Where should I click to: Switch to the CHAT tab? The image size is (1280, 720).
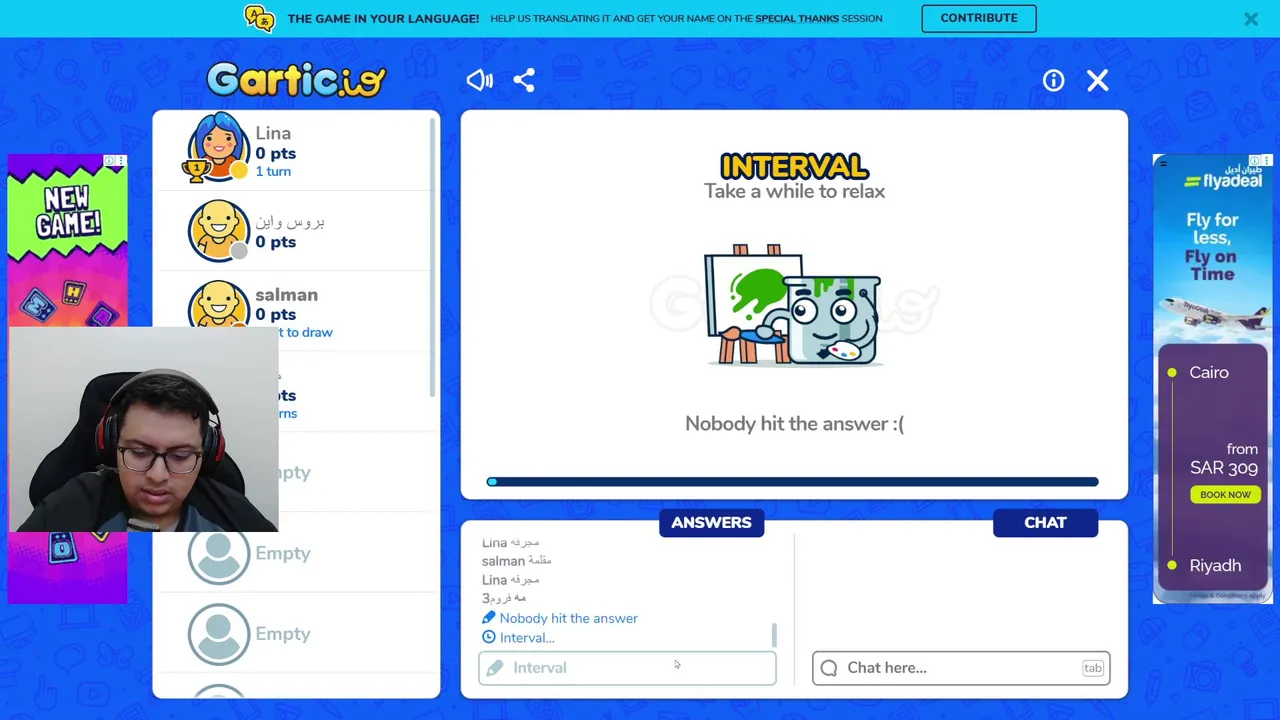[x=1045, y=523]
